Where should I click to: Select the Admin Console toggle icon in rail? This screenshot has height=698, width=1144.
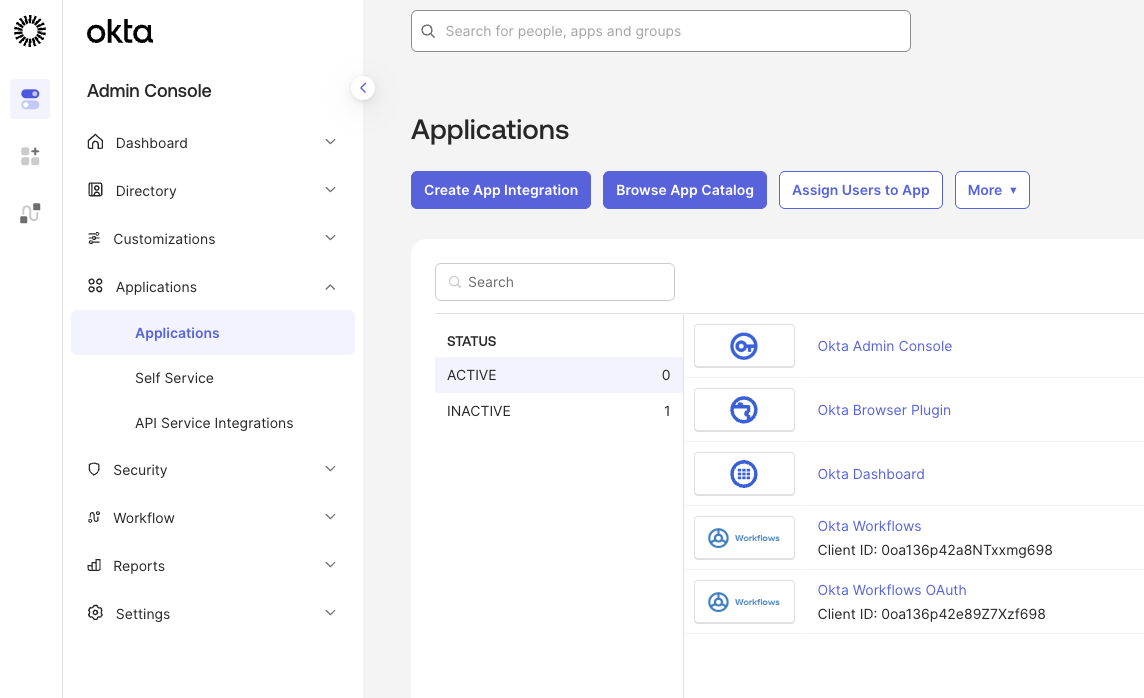[x=30, y=99]
